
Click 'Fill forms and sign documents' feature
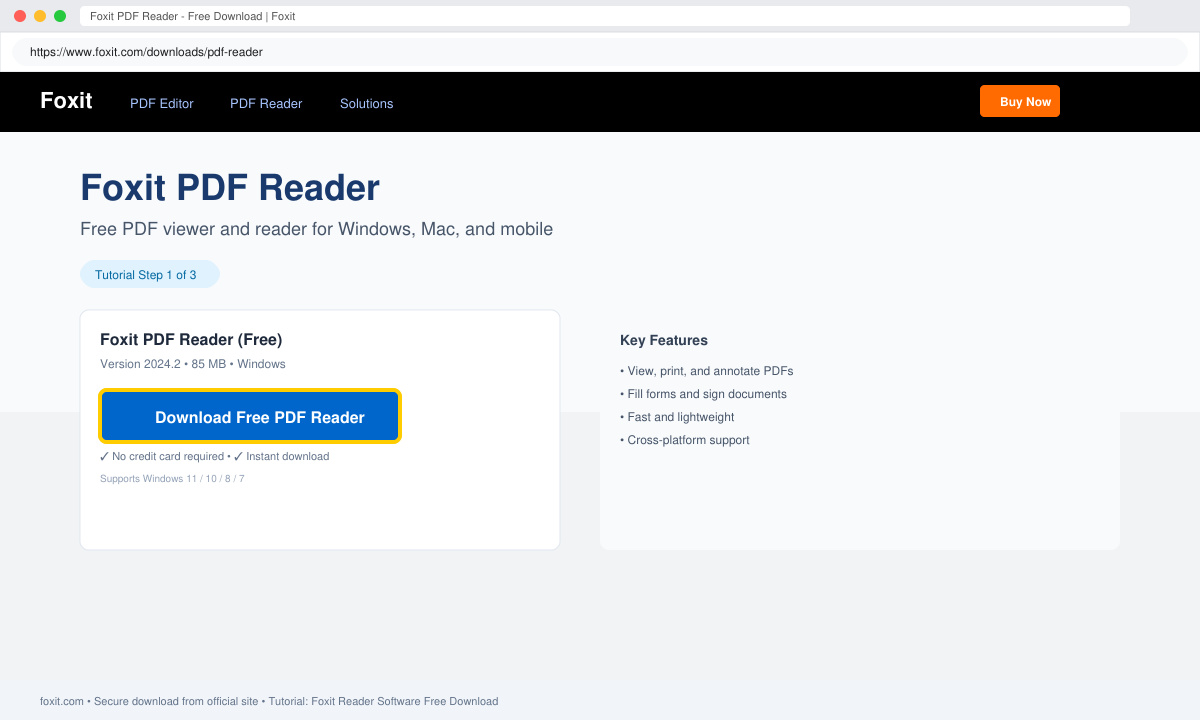click(703, 394)
